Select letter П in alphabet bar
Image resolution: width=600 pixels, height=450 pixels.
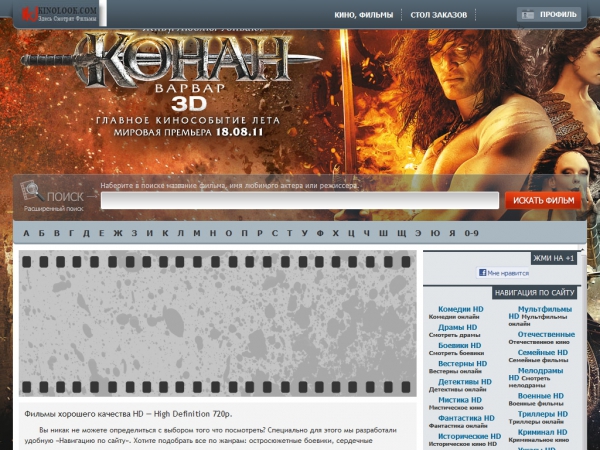244,233
